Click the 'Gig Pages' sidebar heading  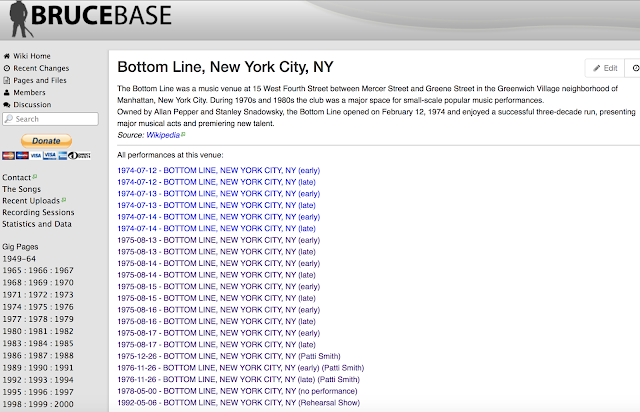coord(20,247)
